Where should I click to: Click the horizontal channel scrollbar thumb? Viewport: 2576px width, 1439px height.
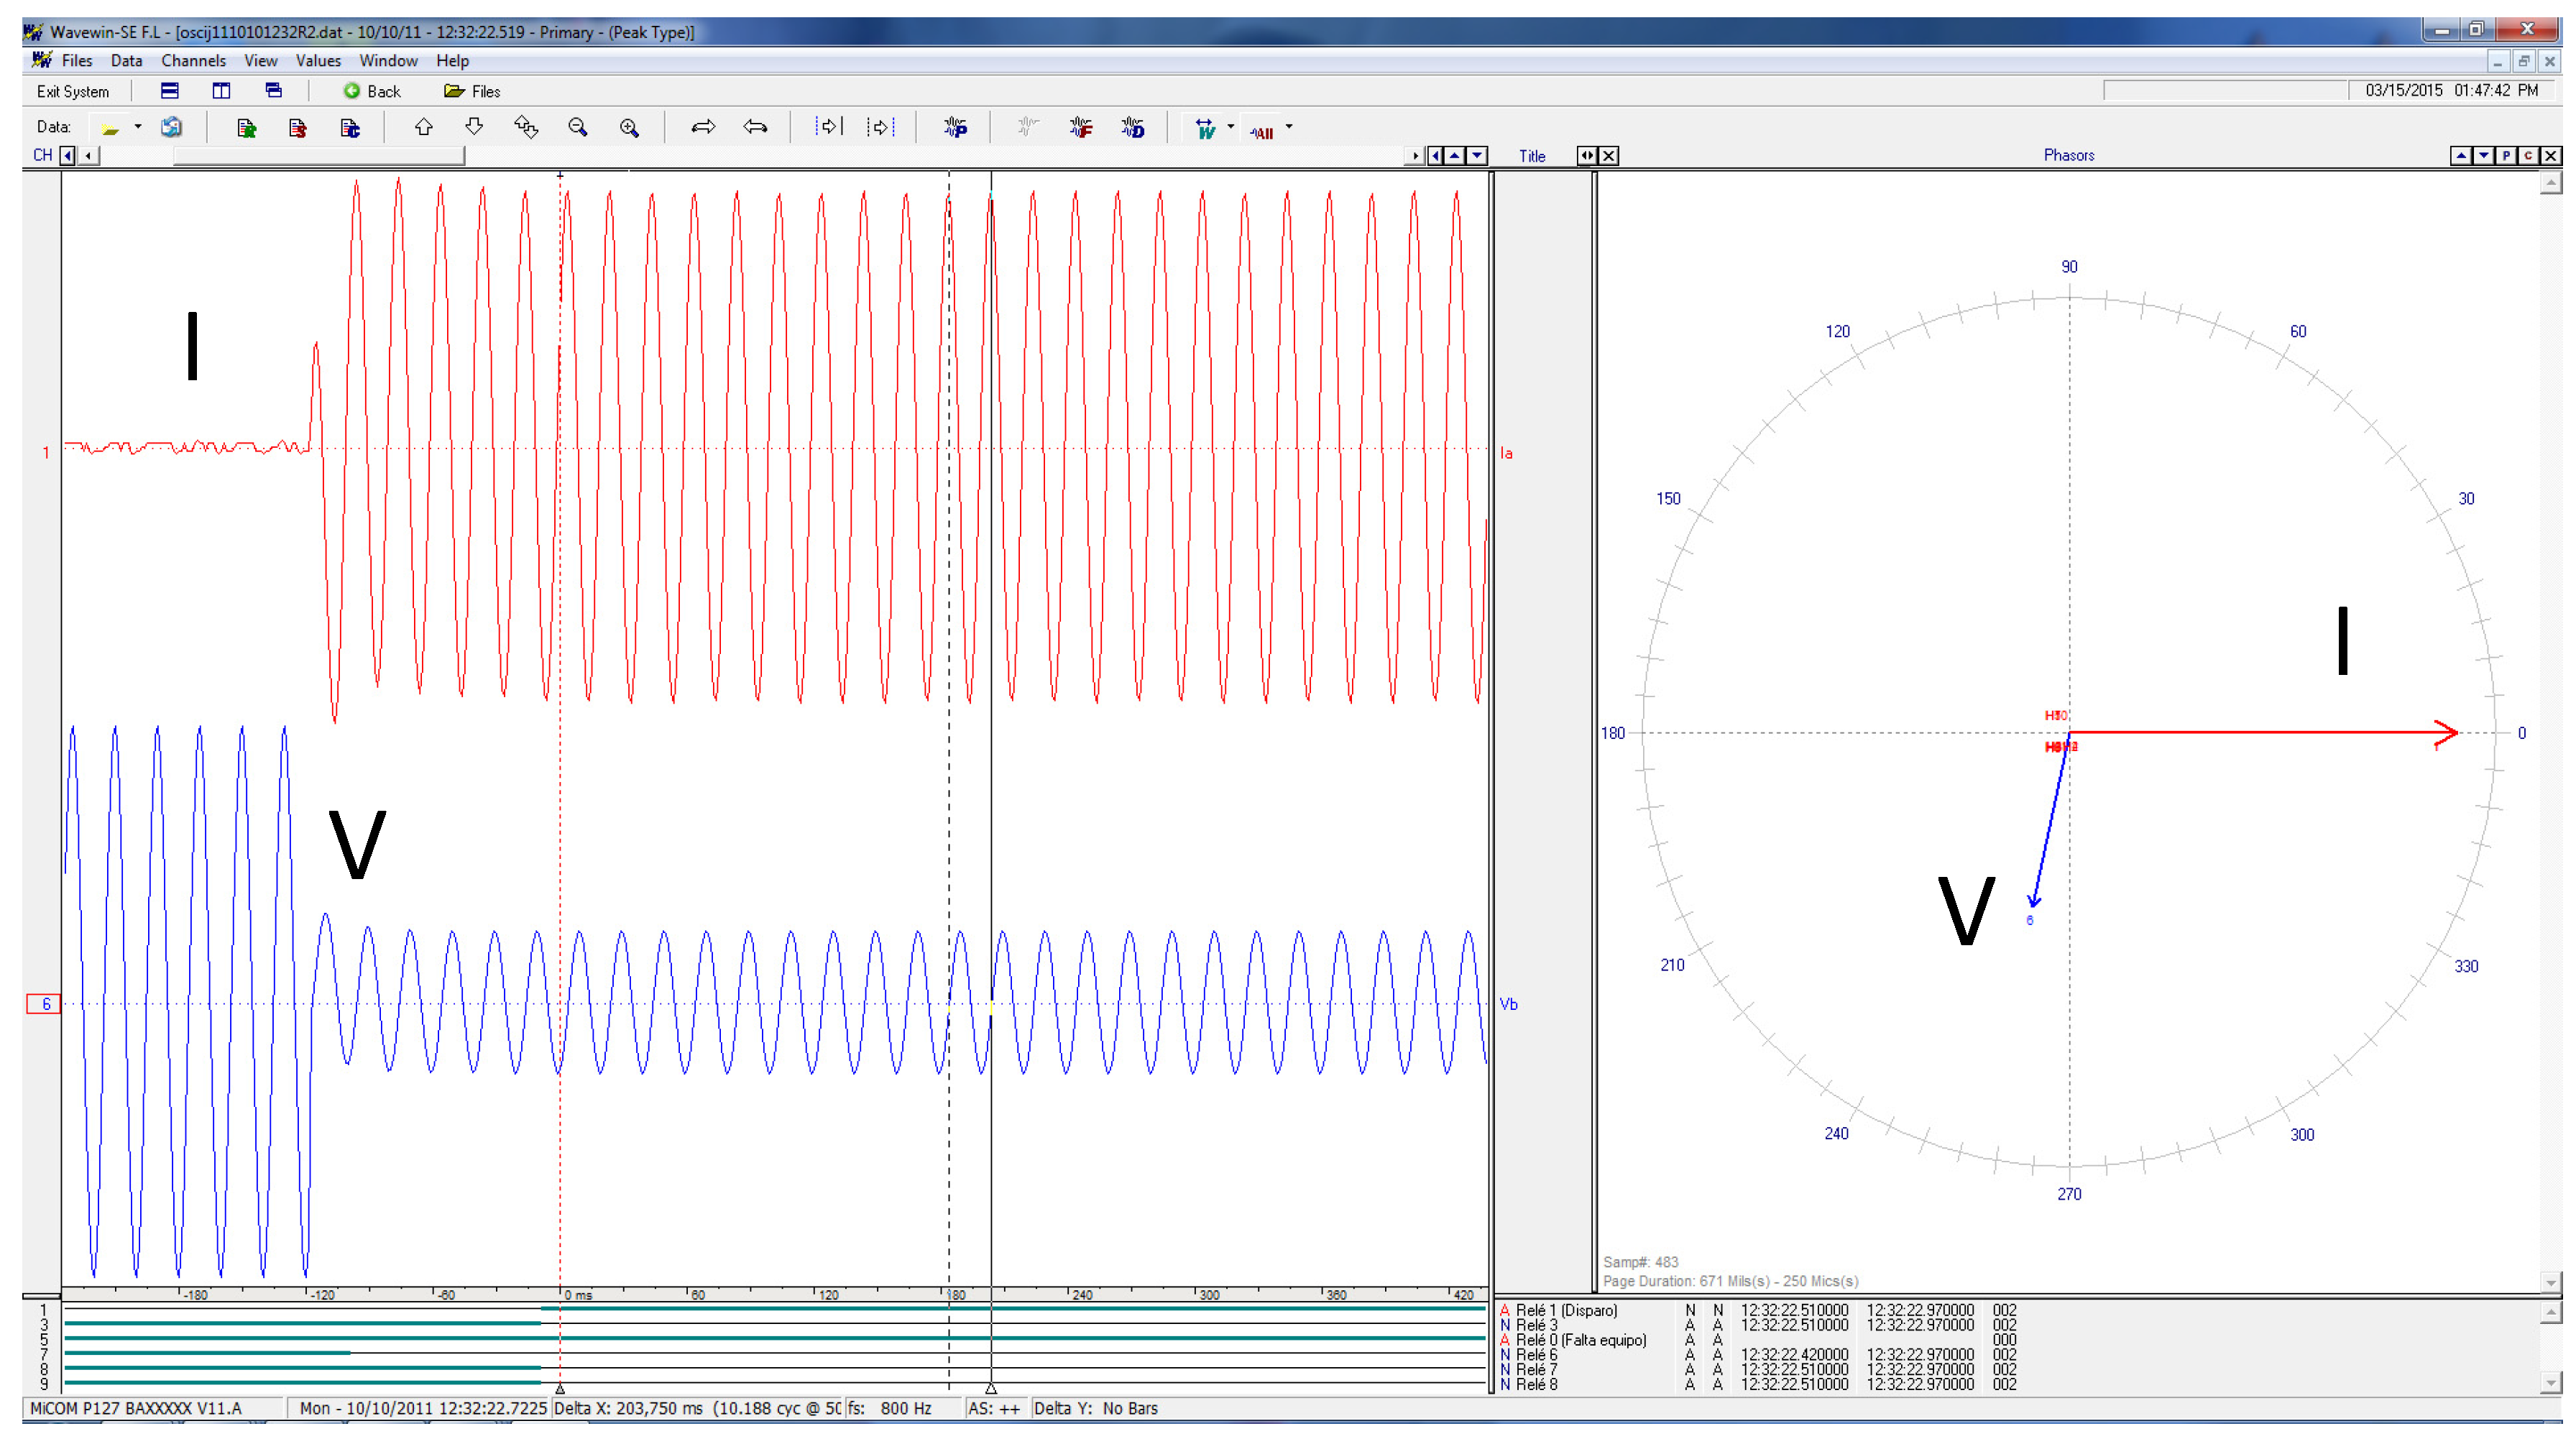(318, 156)
